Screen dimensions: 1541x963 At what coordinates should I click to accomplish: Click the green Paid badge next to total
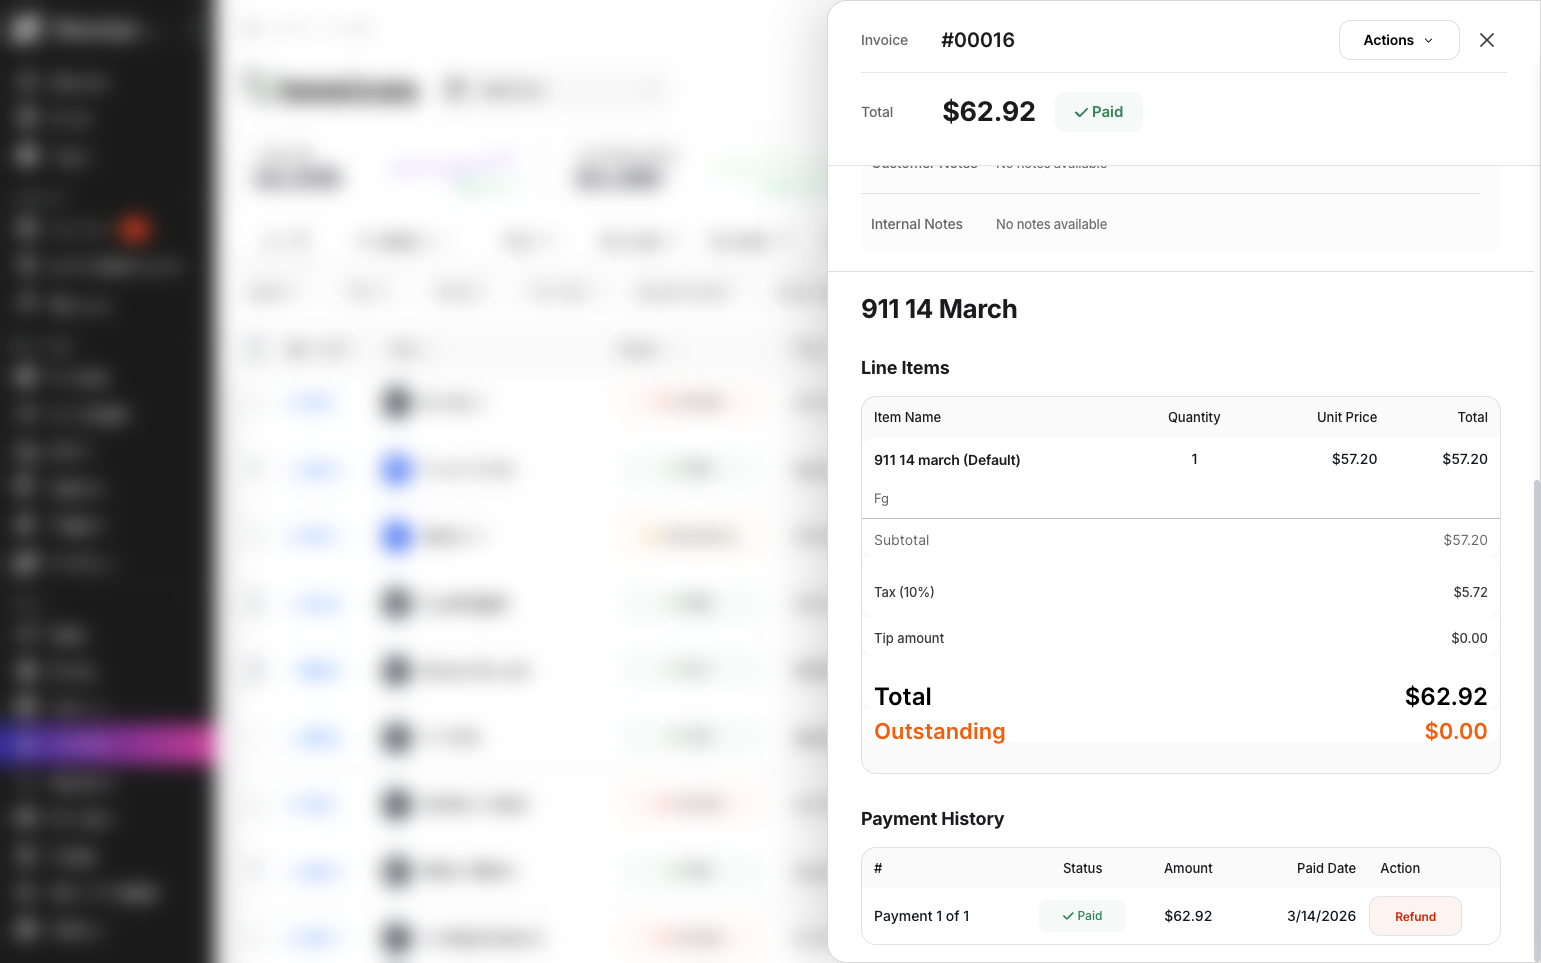tap(1098, 112)
